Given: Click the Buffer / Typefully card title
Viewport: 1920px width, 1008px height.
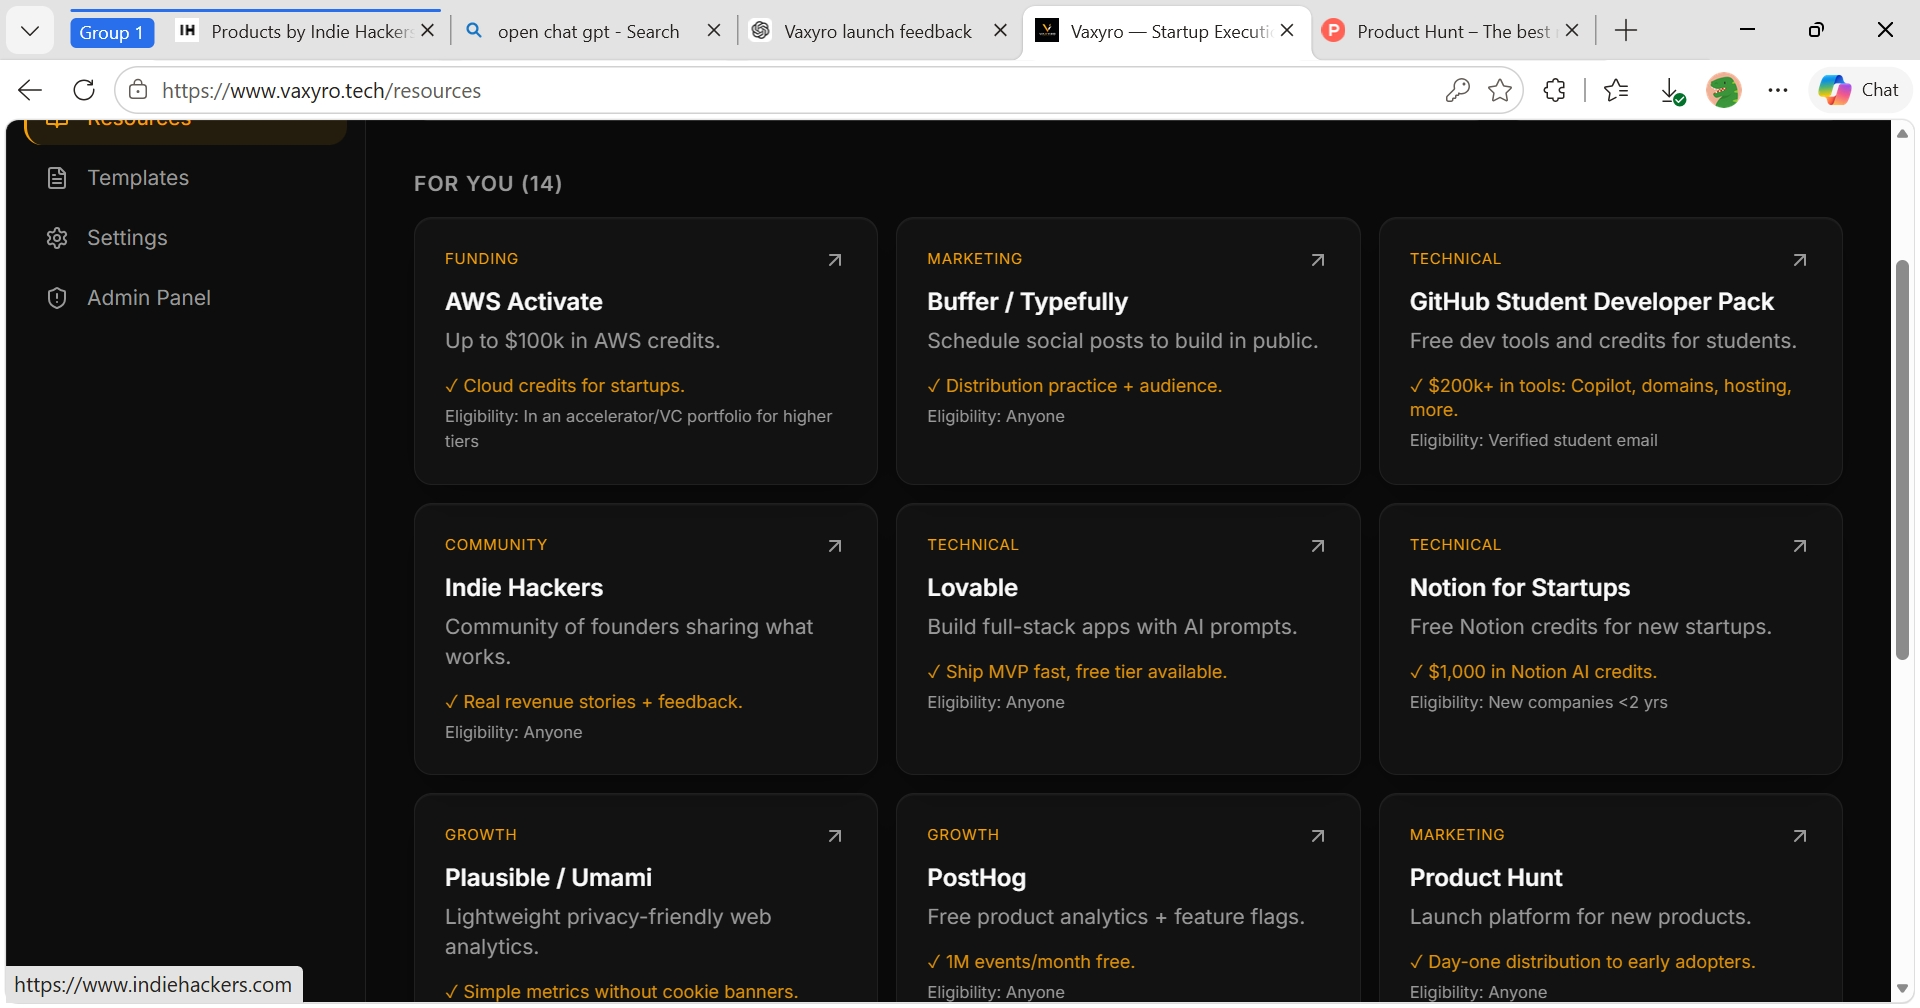Looking at the screenshot, I should click(x=1027, y=301).
